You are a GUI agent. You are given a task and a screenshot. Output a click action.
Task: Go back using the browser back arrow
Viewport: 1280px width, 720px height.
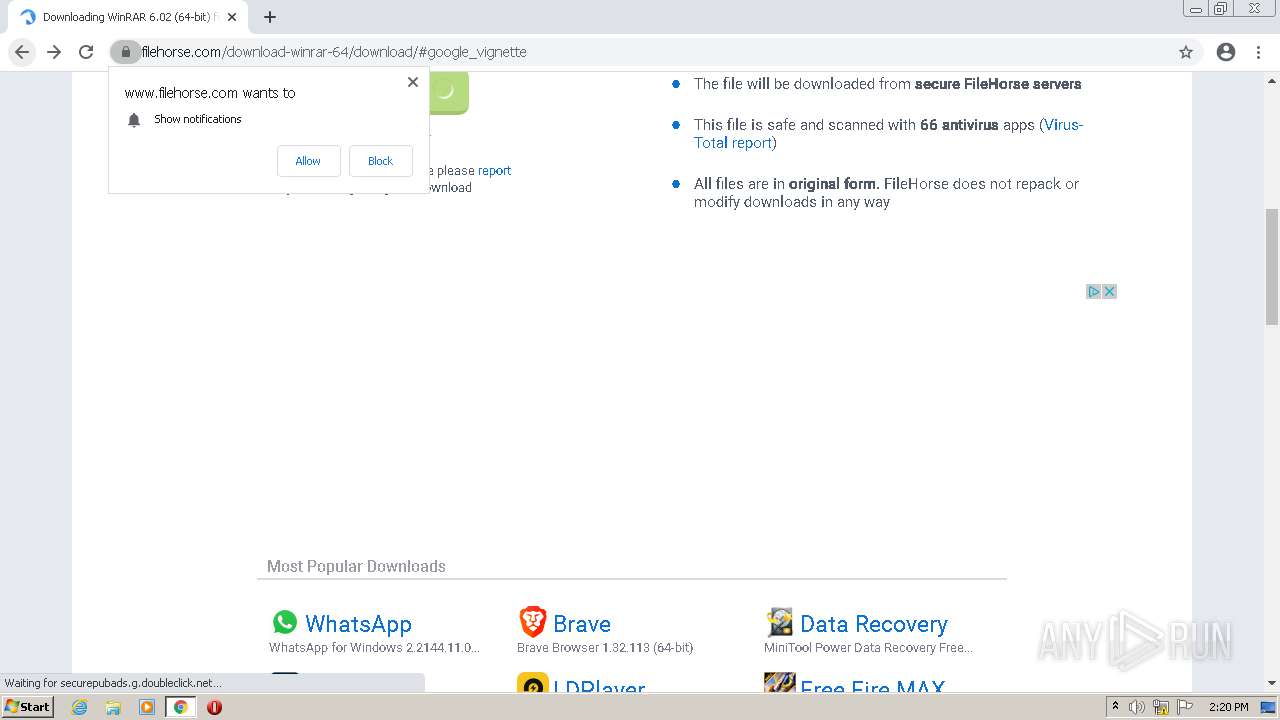pos(22,52)
